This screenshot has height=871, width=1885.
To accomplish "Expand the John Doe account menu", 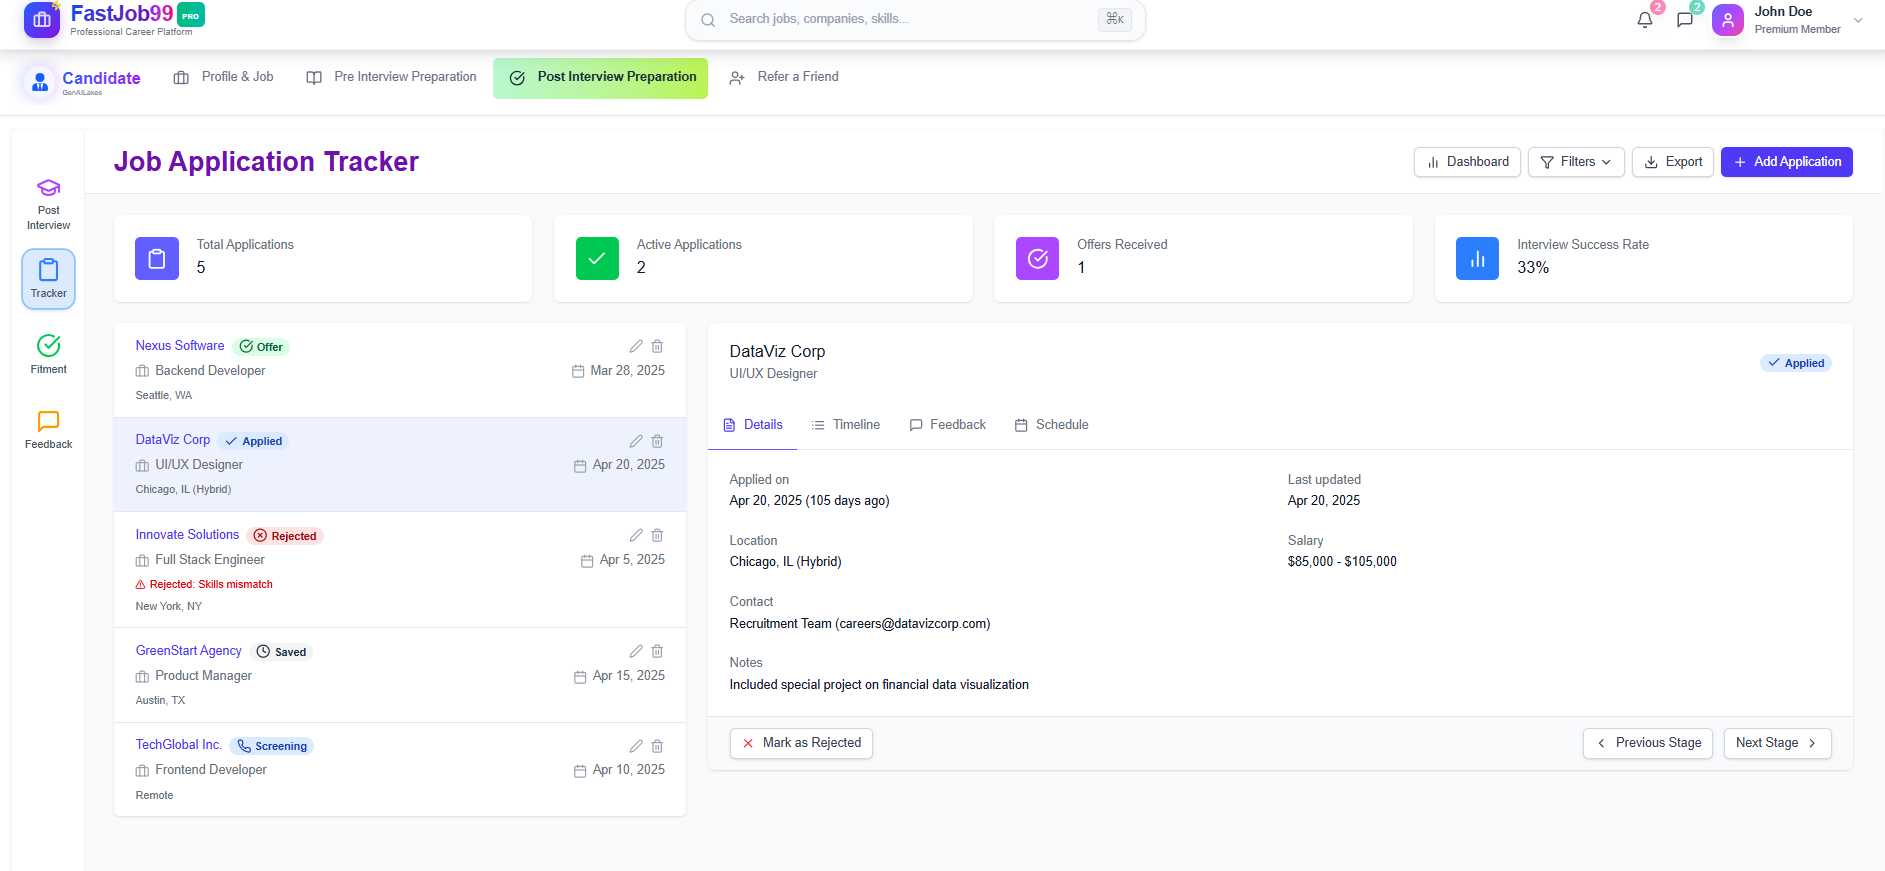I will (1857, 20).
